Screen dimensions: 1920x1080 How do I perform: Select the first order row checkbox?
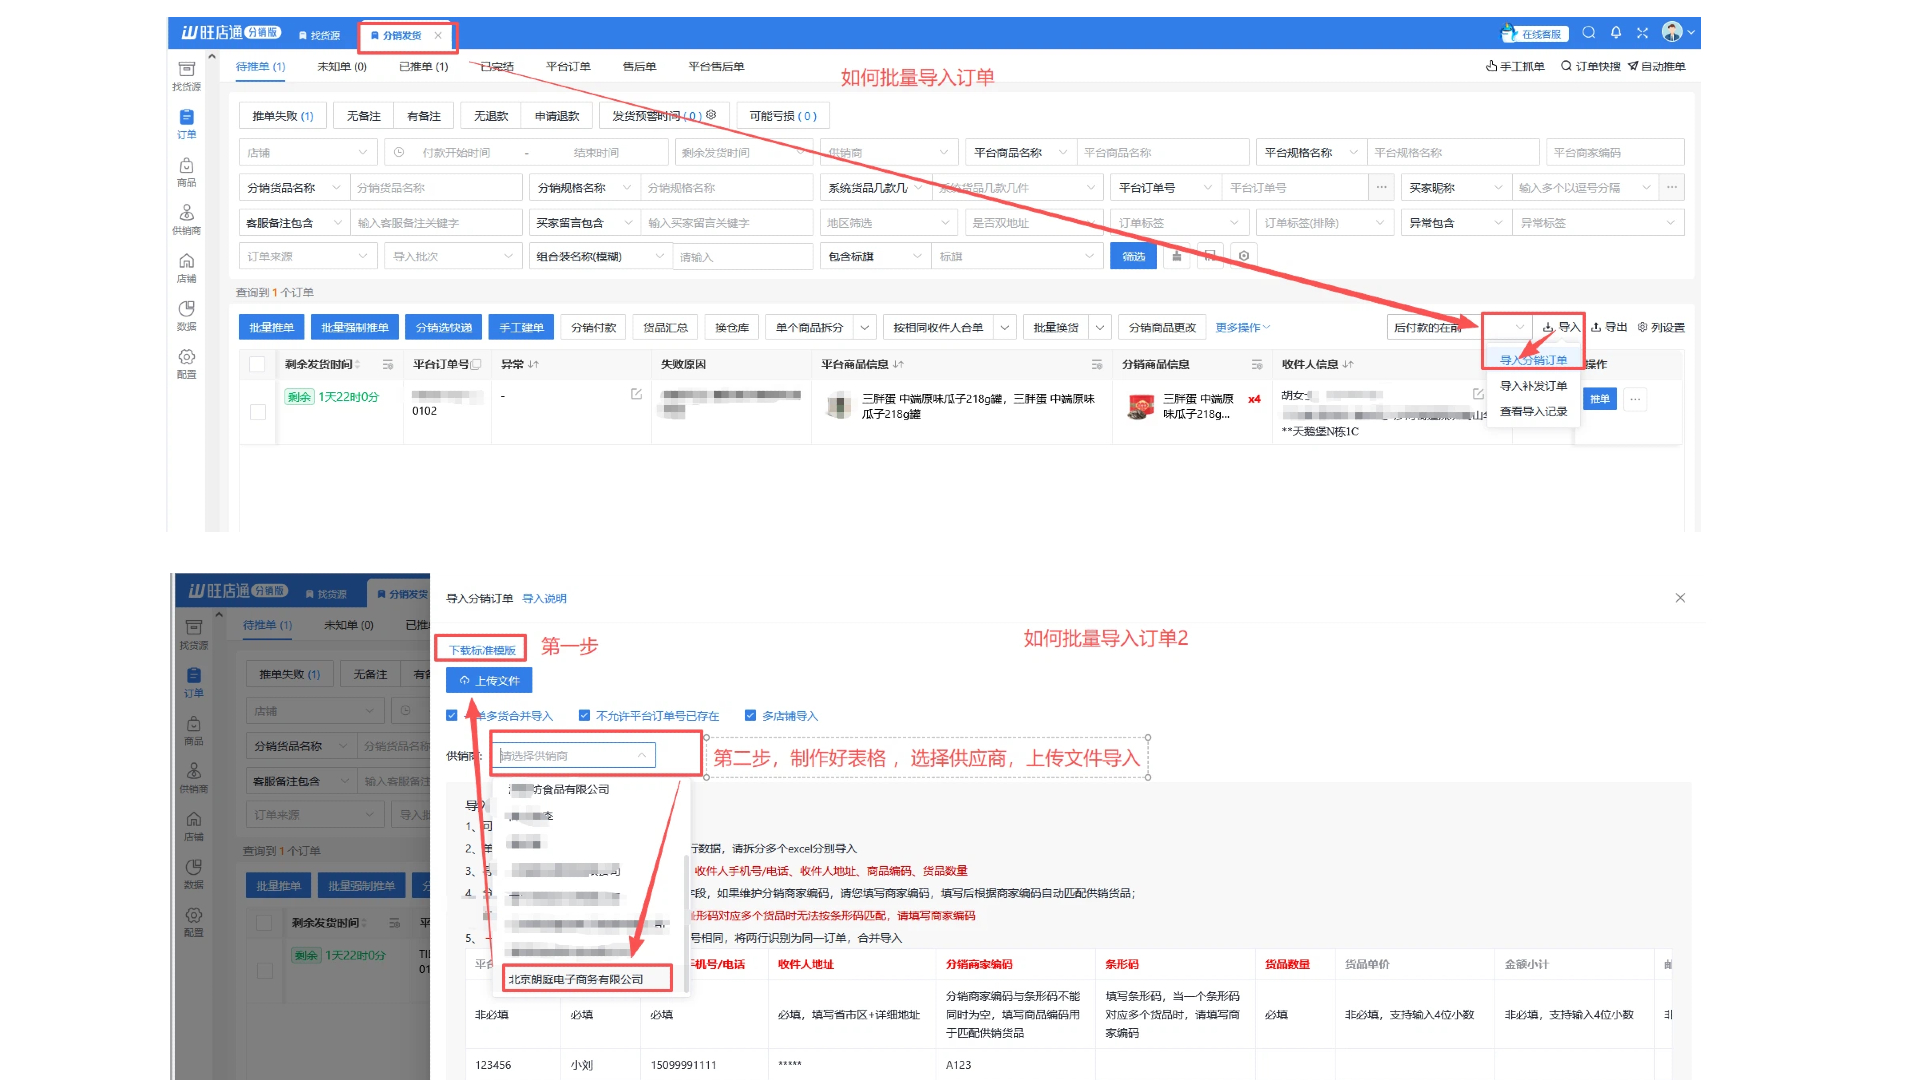pos(258,412)
